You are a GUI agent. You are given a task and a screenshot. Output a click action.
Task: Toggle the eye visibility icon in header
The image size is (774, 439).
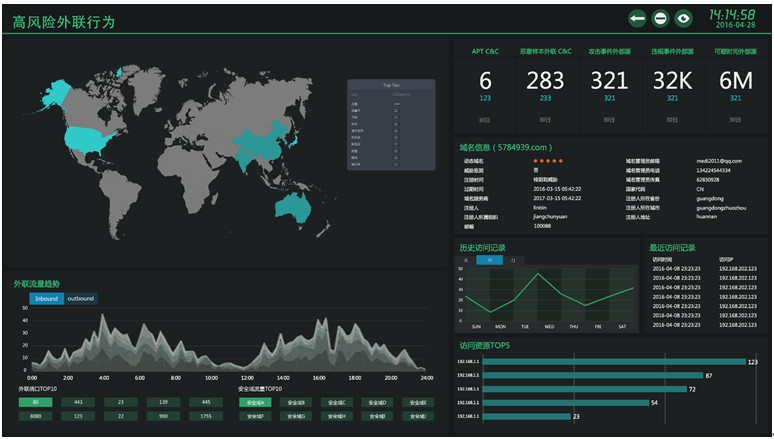pos(683,17)
